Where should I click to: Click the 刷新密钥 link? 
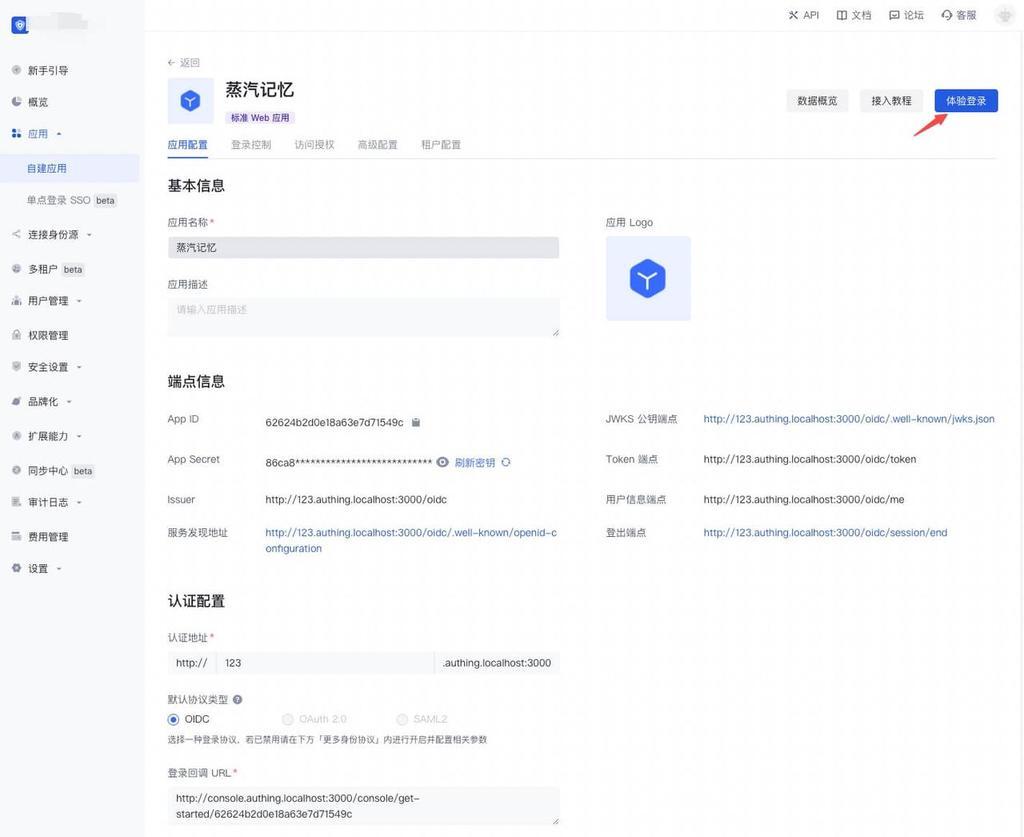tap(475, 462)
